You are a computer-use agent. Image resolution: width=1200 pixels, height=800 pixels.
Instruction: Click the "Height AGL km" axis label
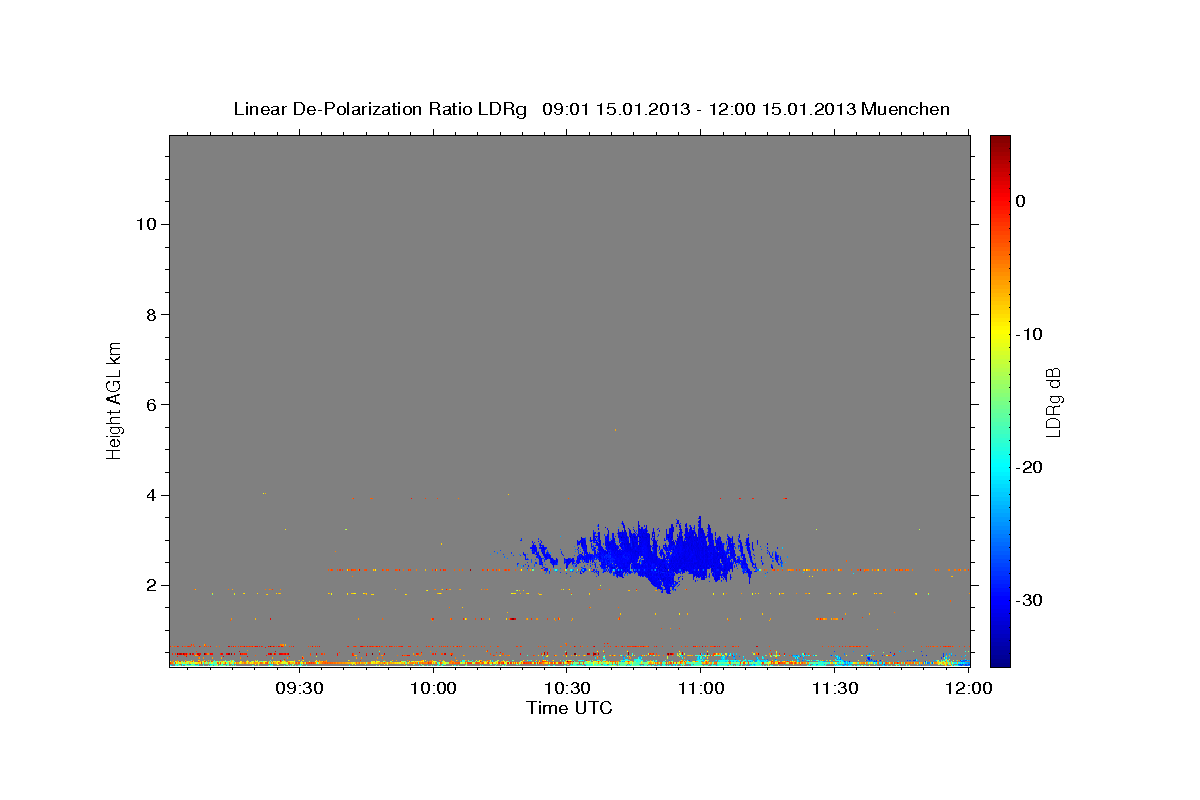point(114,400)
